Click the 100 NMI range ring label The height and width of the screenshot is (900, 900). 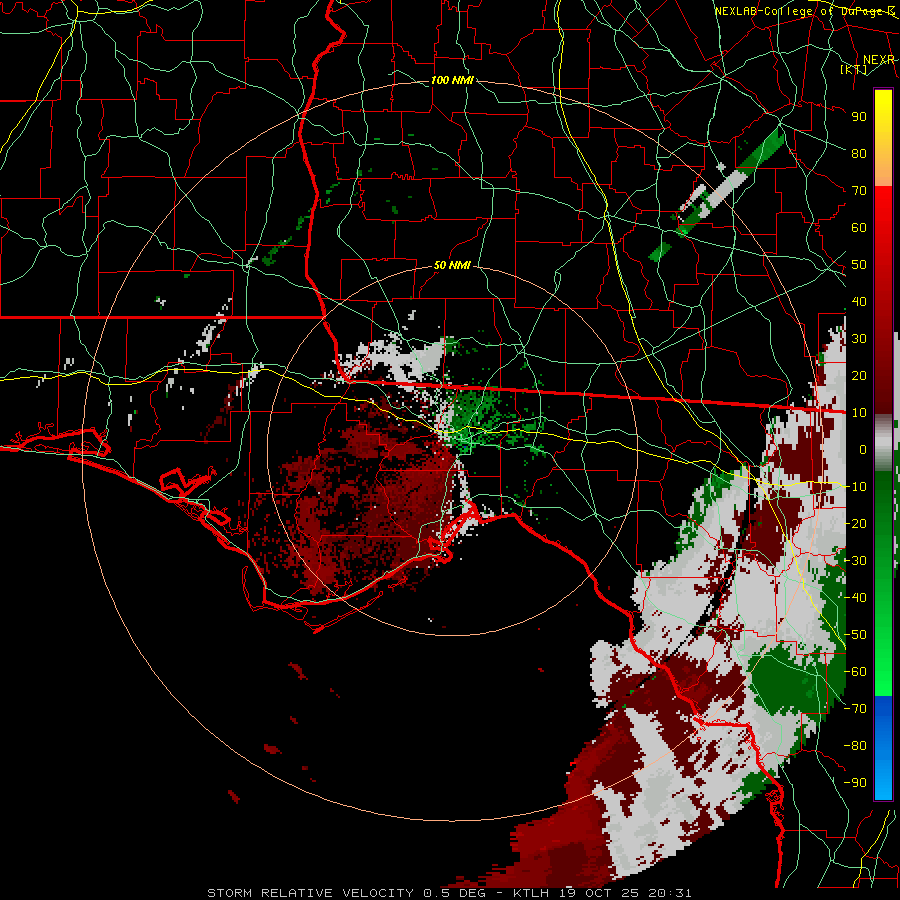pos(452,80)
